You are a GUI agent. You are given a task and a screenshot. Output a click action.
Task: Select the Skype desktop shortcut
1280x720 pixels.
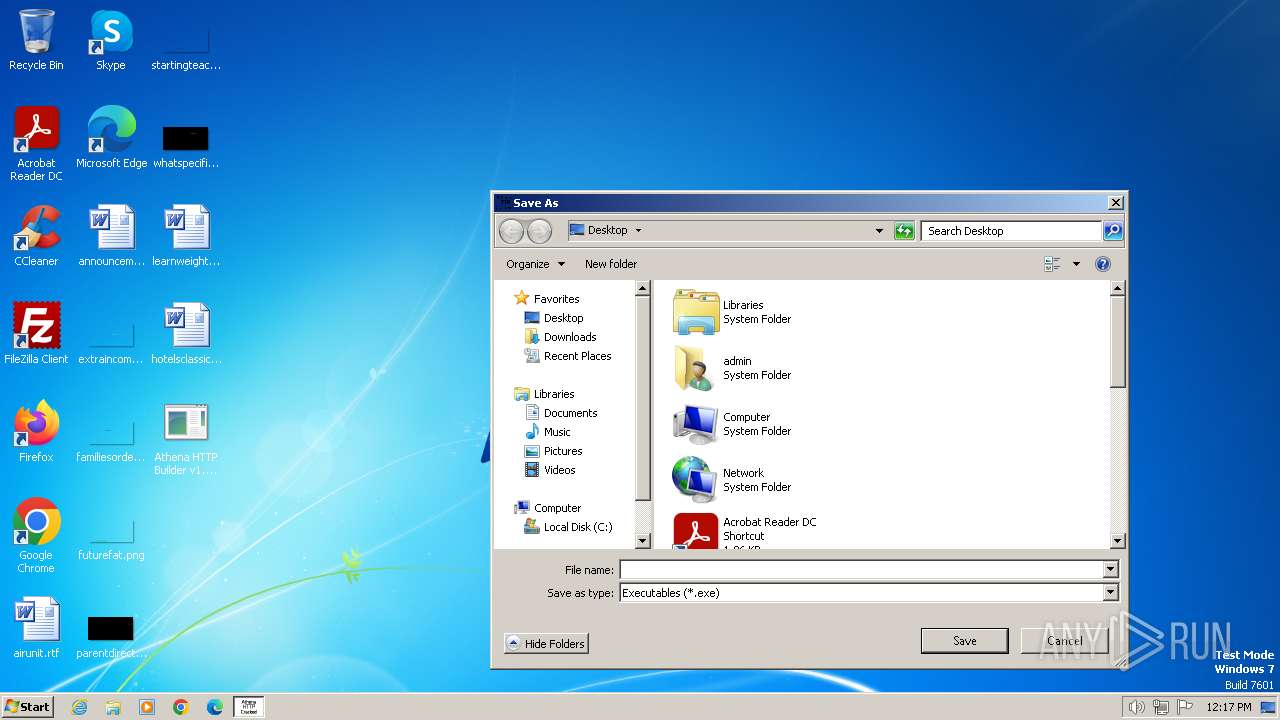click(111, 40)
